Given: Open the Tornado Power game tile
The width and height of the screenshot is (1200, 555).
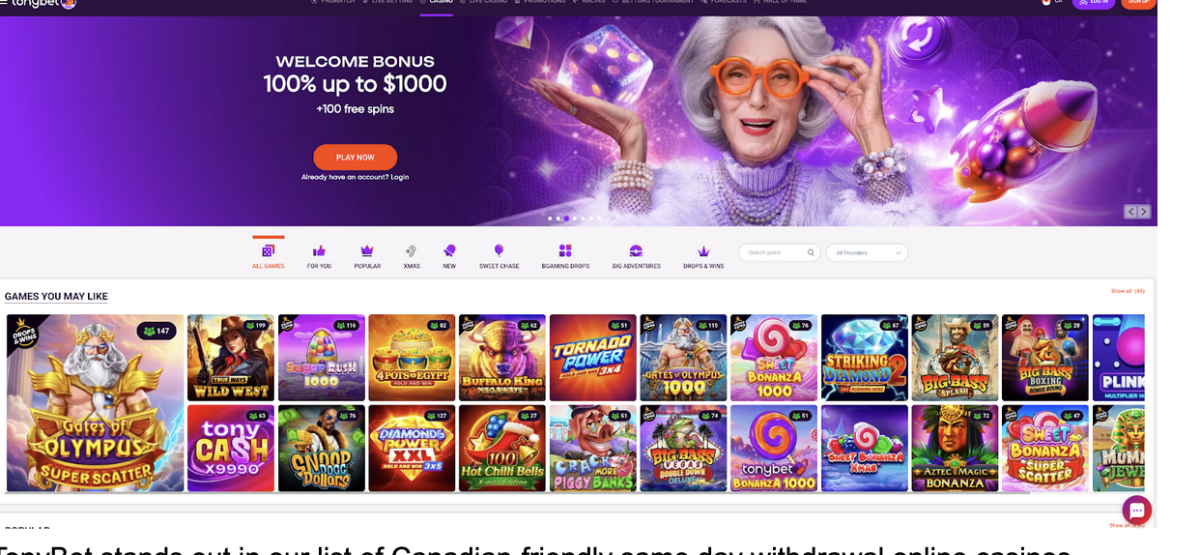Looking at the screenshot, I should click(x=593, y=358).
